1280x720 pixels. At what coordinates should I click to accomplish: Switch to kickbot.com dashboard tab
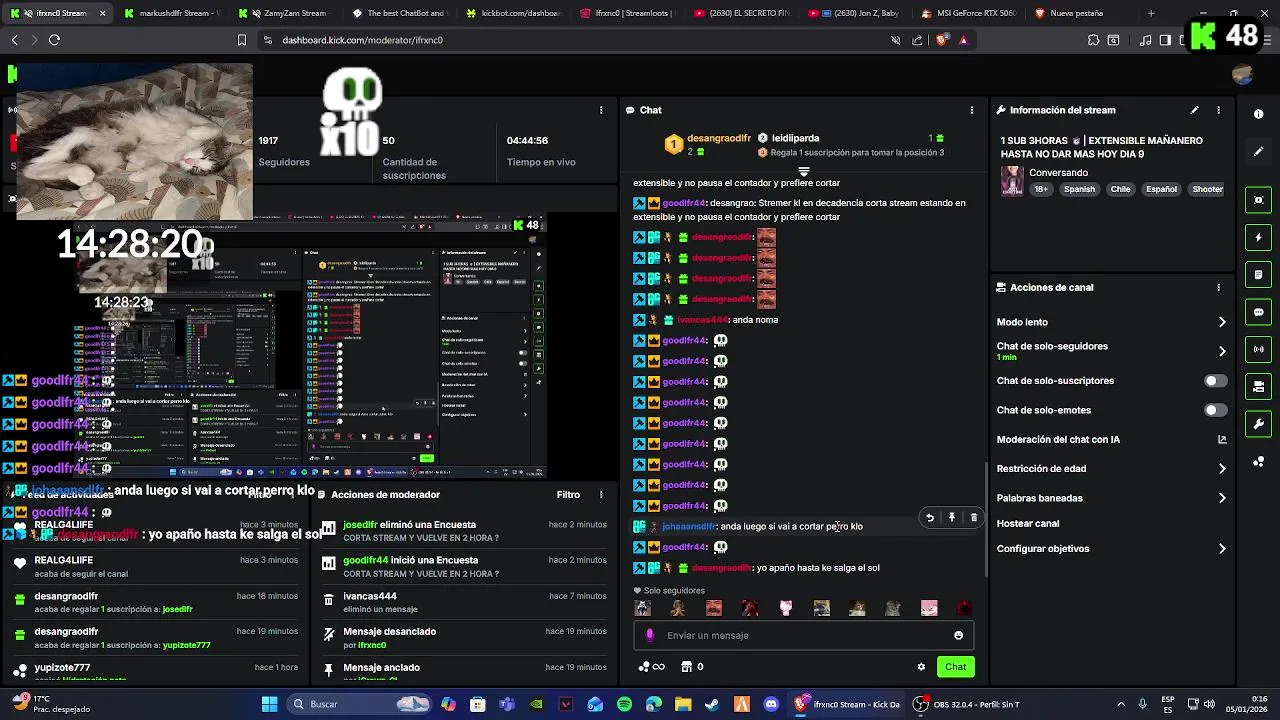(x=513, y=13)
